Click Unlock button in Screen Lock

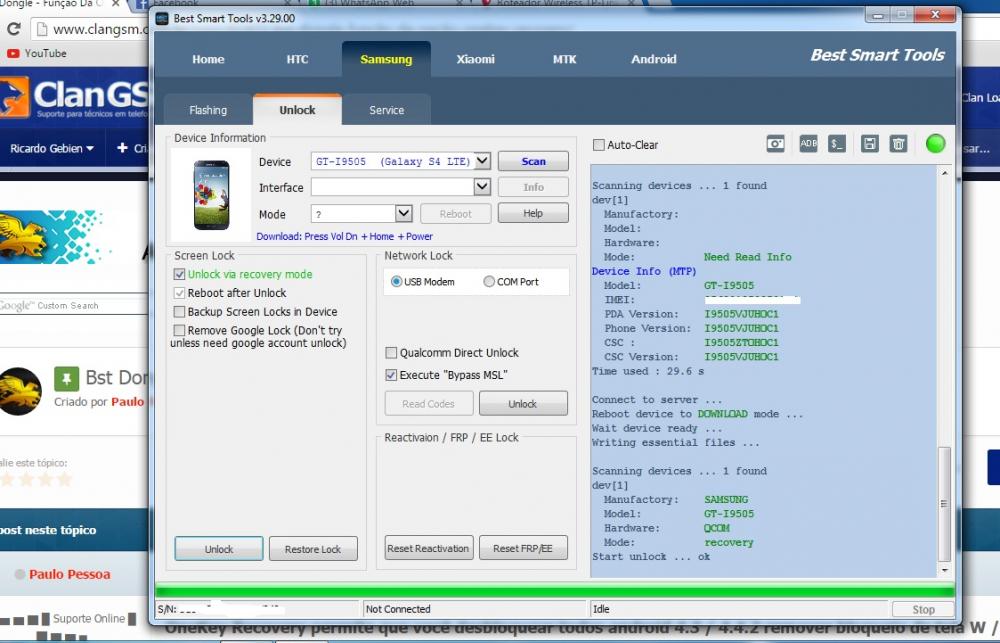coord(219,549)
